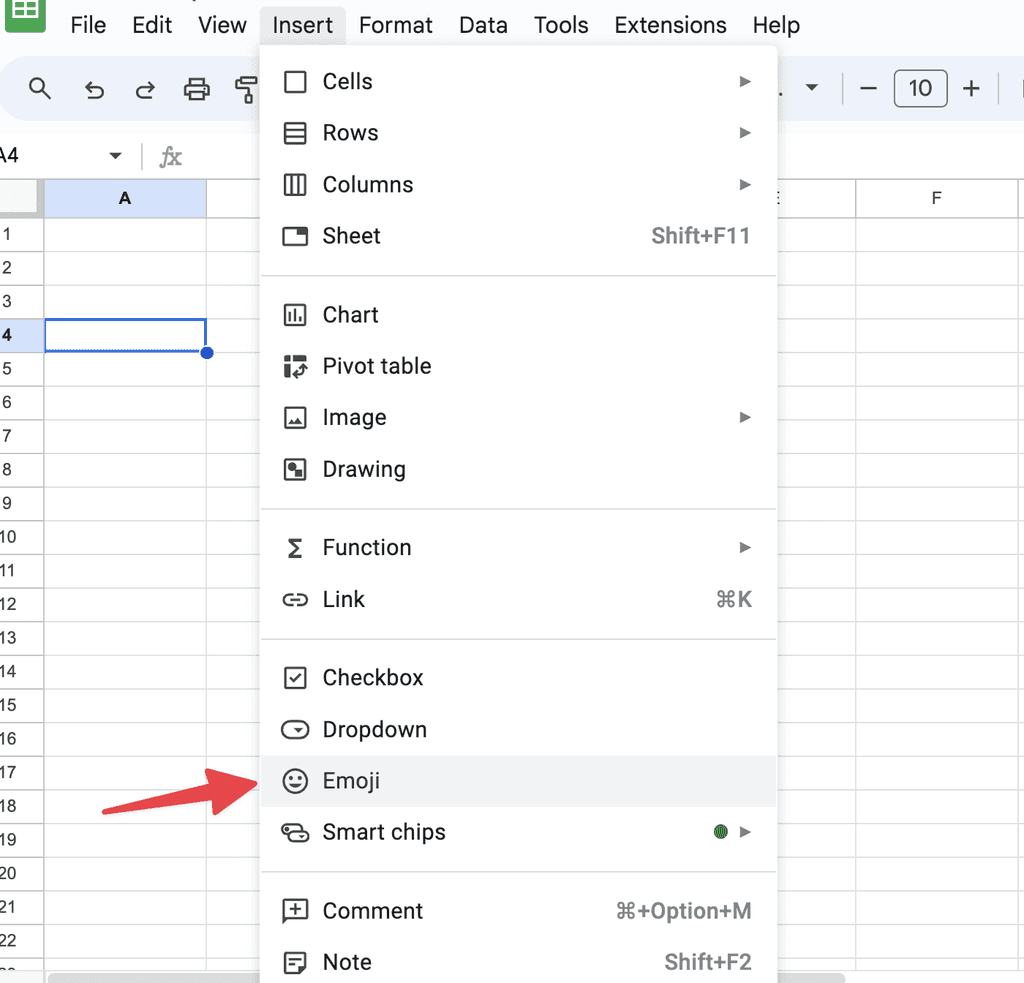This screenshot has width=1024, height=983.
Task: Increase font size with plus button
Action: tap(971, 88)
